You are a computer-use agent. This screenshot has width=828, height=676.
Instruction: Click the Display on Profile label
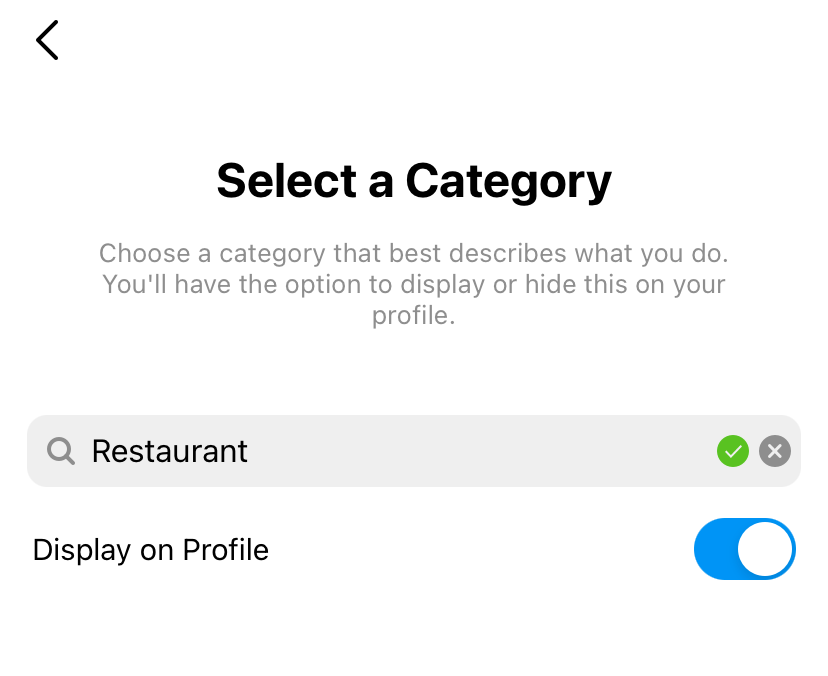(151, 550)
